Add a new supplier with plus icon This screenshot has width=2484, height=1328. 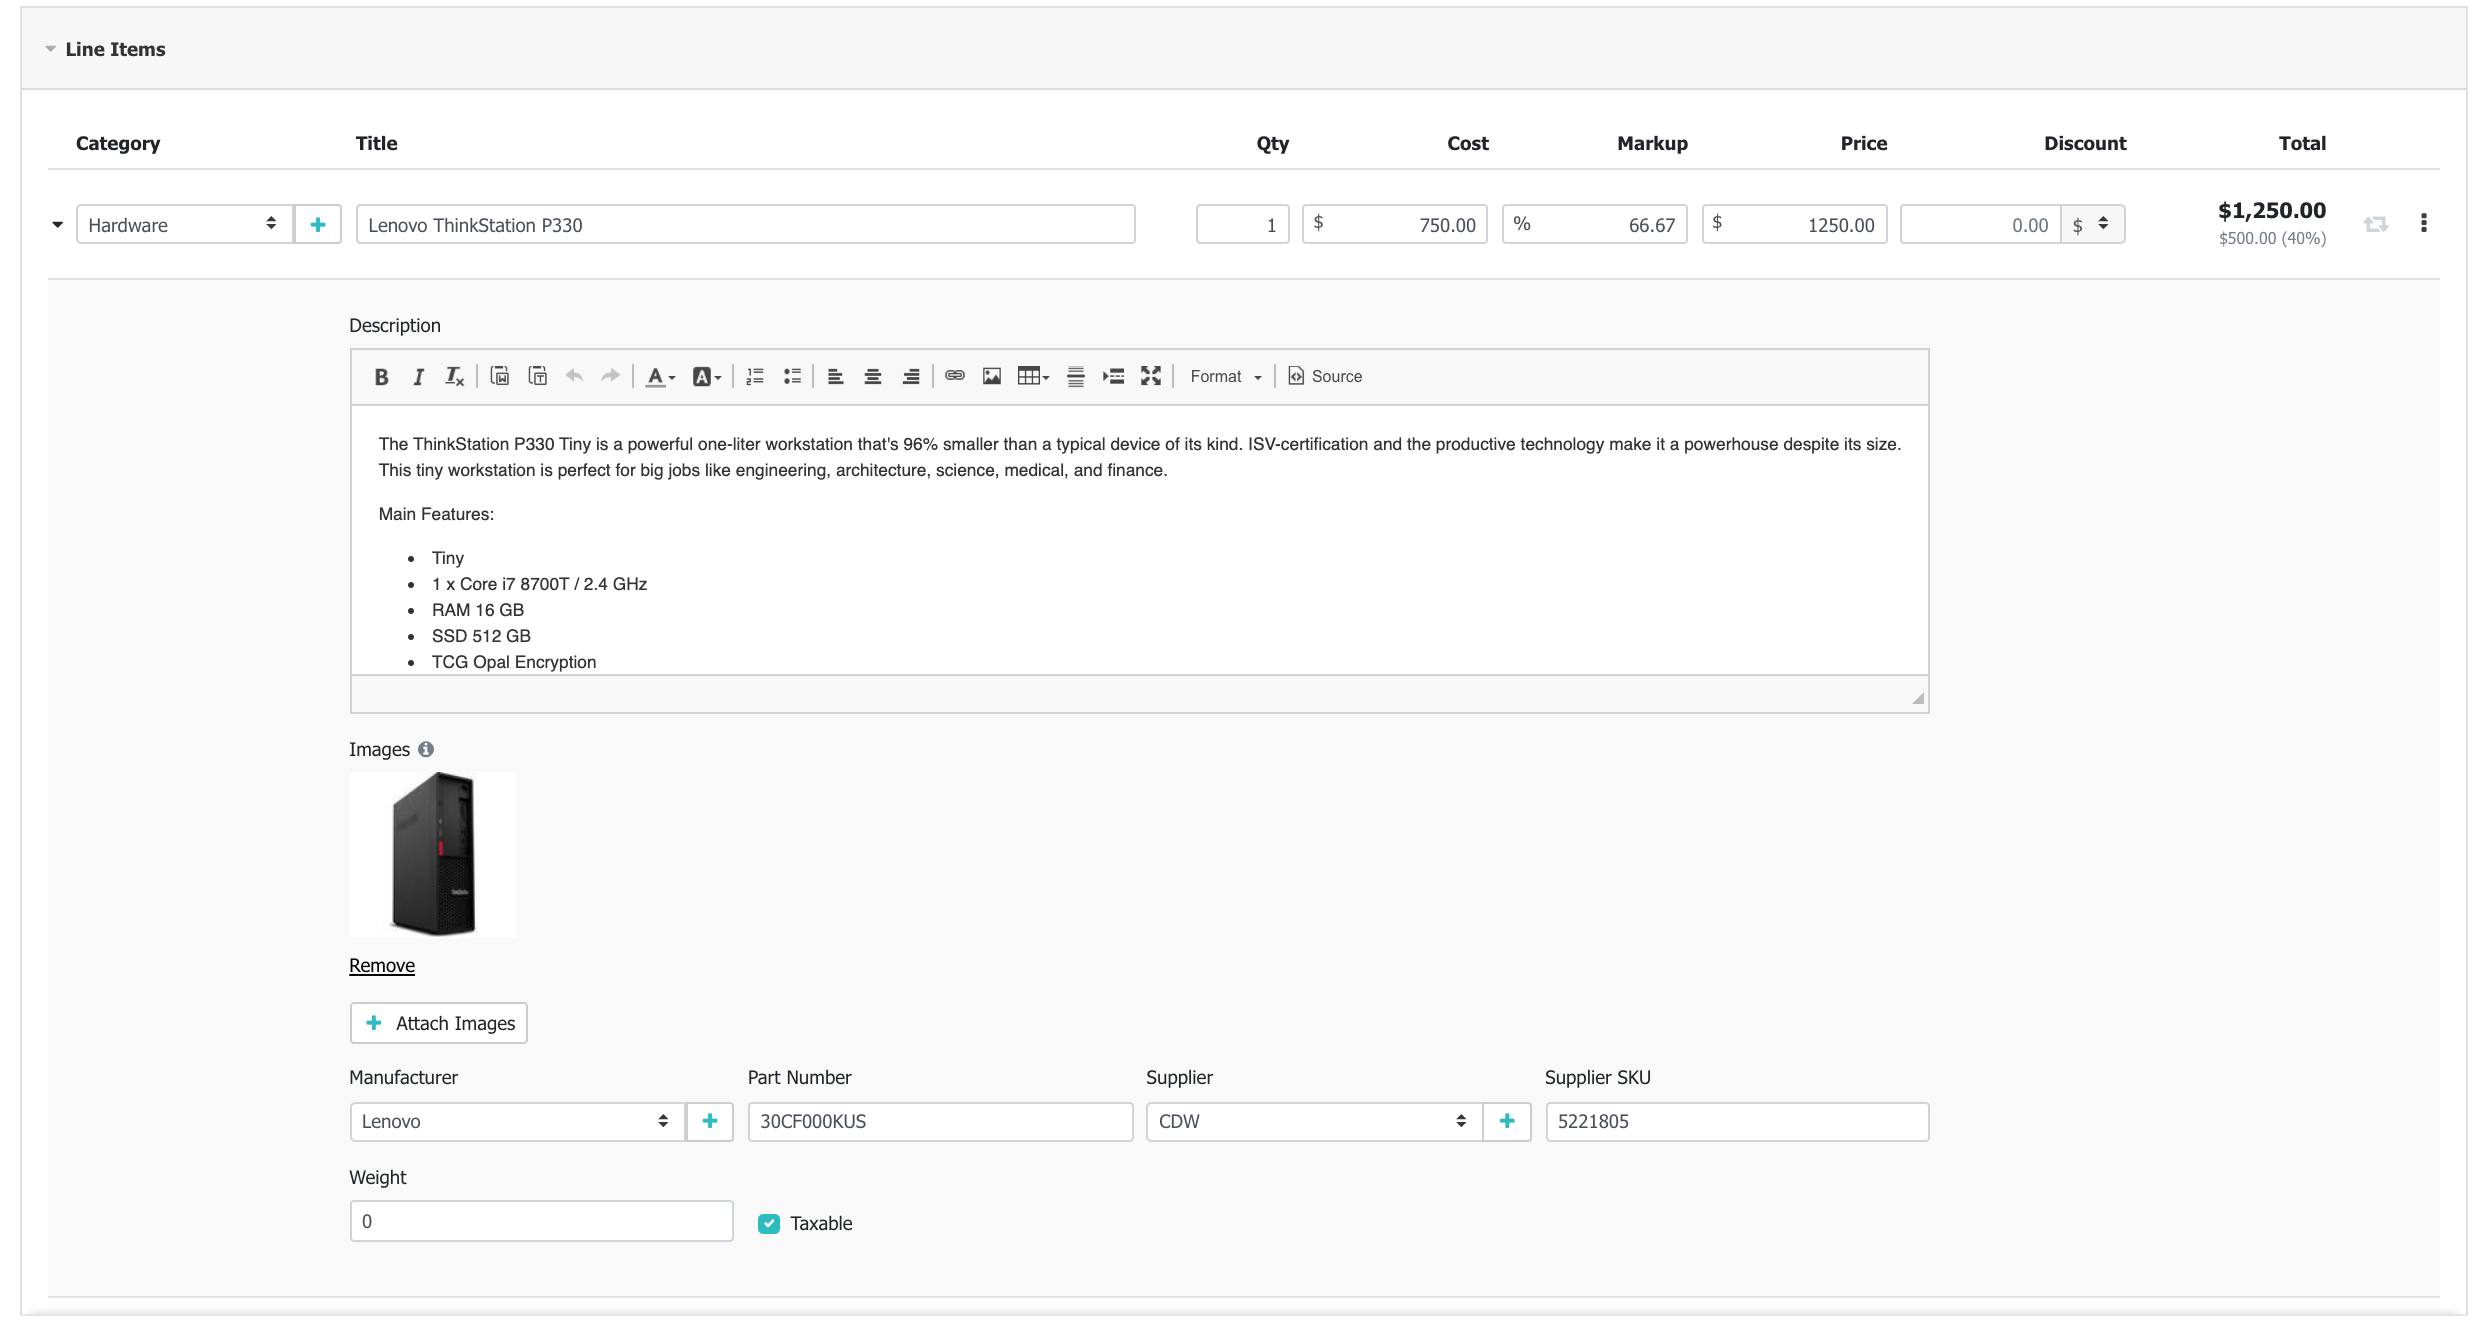click(1507, 1121)
